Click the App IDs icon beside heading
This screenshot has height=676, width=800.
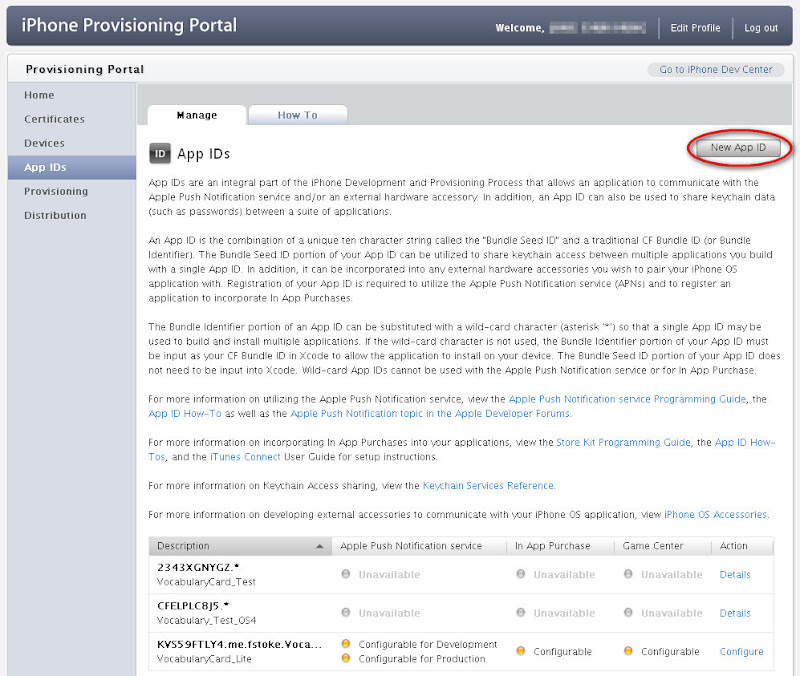point(160,153)
